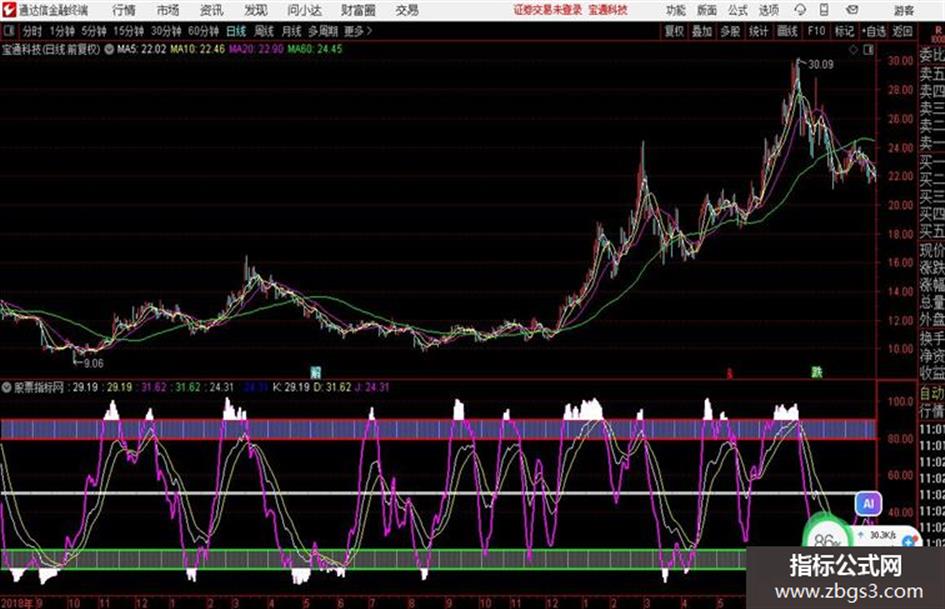Click the 游客 guest account label

pos(903,10)
